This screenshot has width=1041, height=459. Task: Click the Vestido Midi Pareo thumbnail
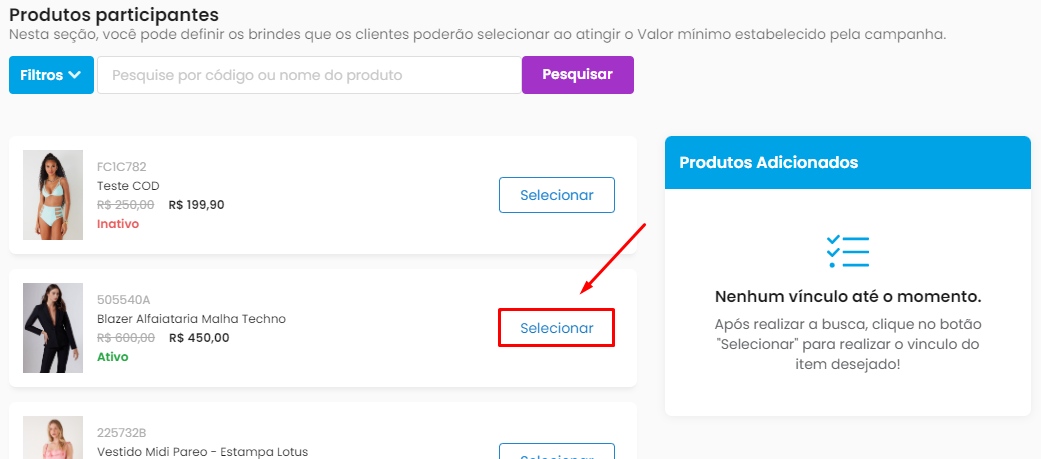53,438
